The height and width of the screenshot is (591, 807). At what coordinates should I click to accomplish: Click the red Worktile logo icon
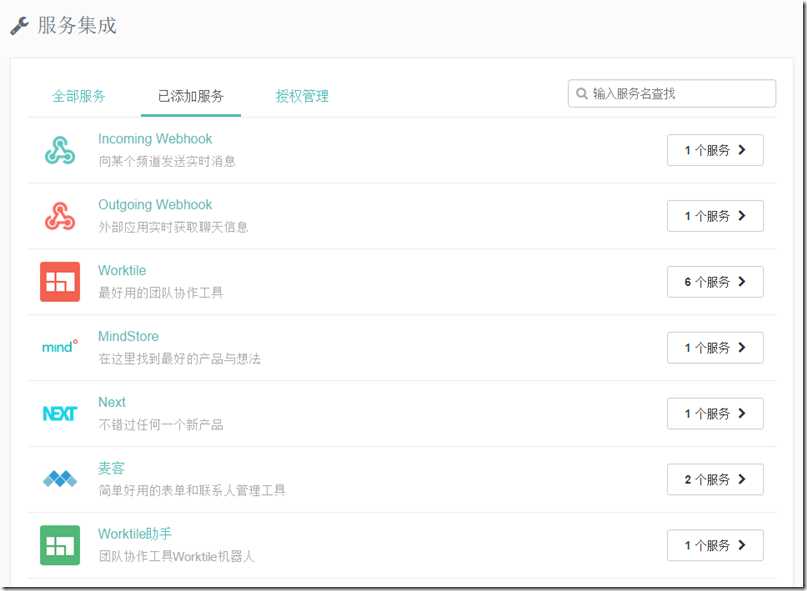pos(60,282)
